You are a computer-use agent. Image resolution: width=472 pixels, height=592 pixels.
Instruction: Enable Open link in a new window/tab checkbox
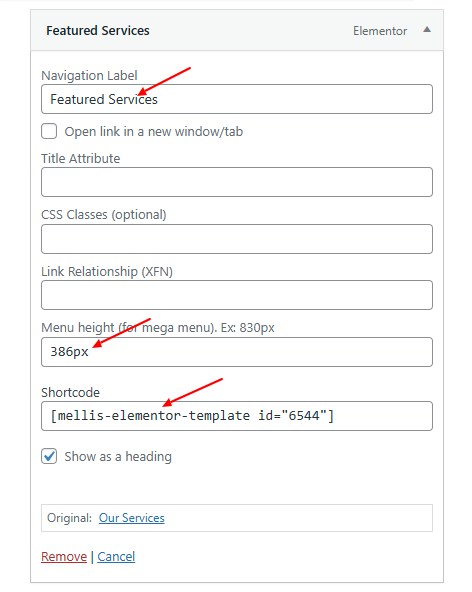(x=49, y=131)
